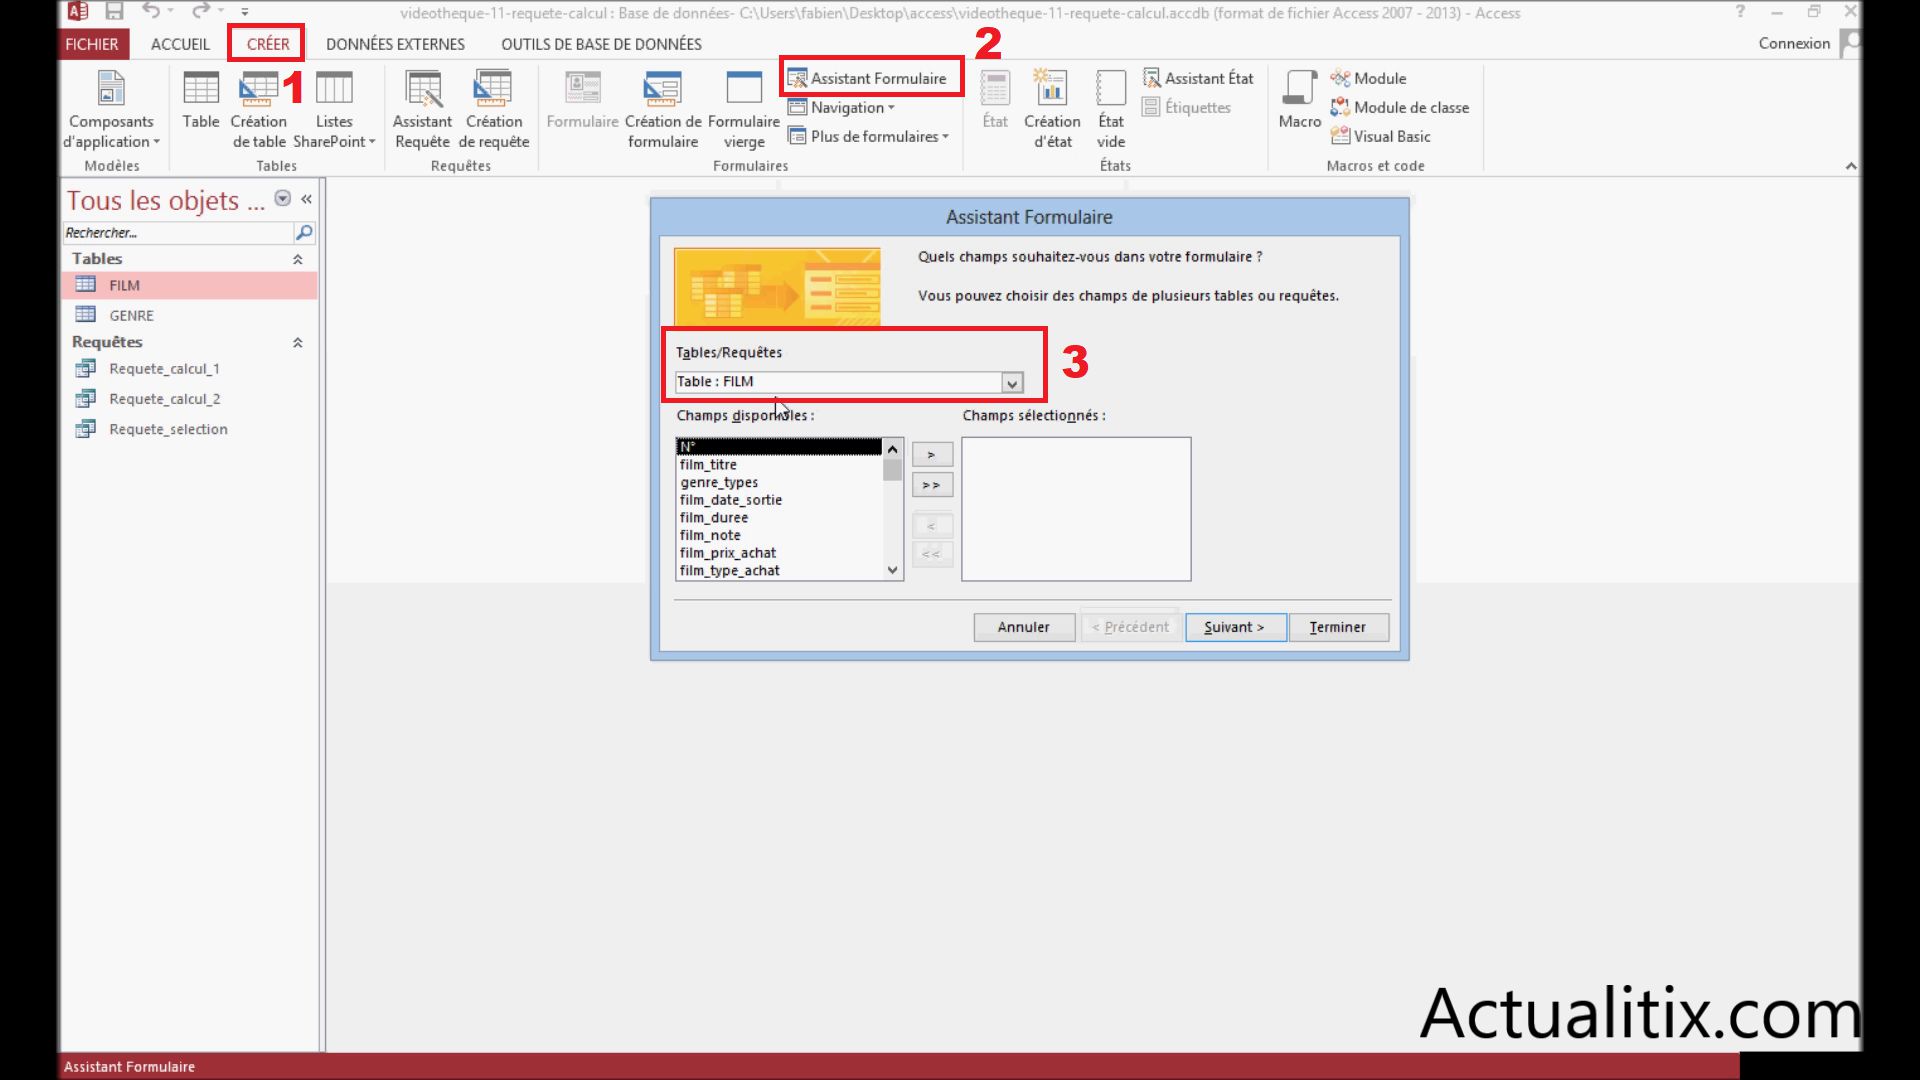Open the Visual Basic editor
Screen dimensions: 1920x1080
coord(1381,136)
